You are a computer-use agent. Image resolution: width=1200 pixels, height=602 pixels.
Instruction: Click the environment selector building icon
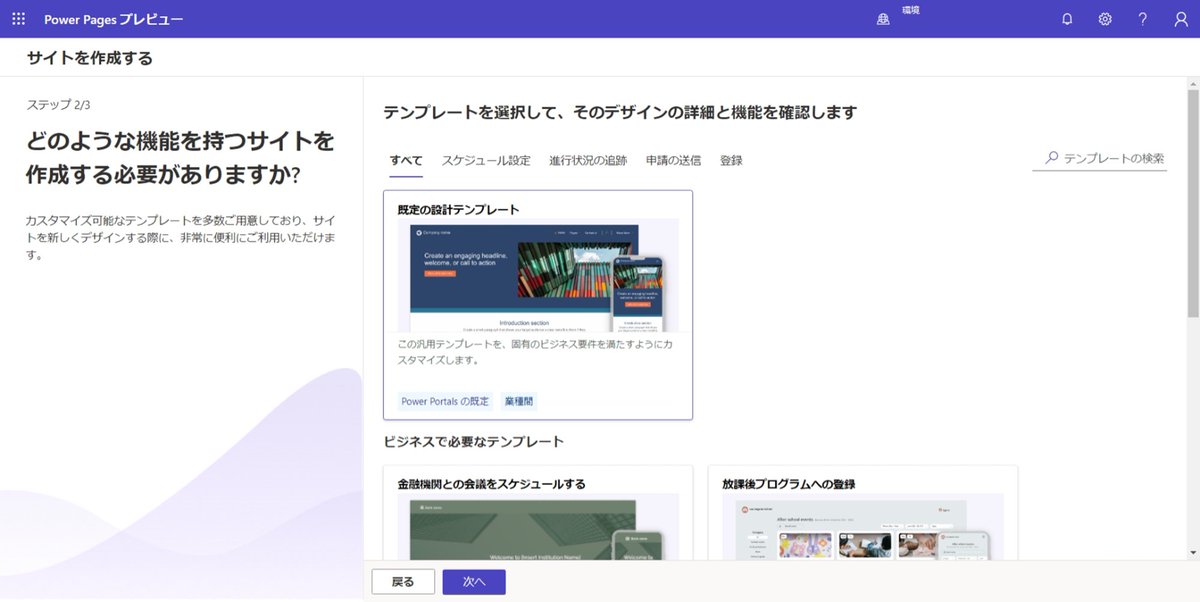click(883, 18)
